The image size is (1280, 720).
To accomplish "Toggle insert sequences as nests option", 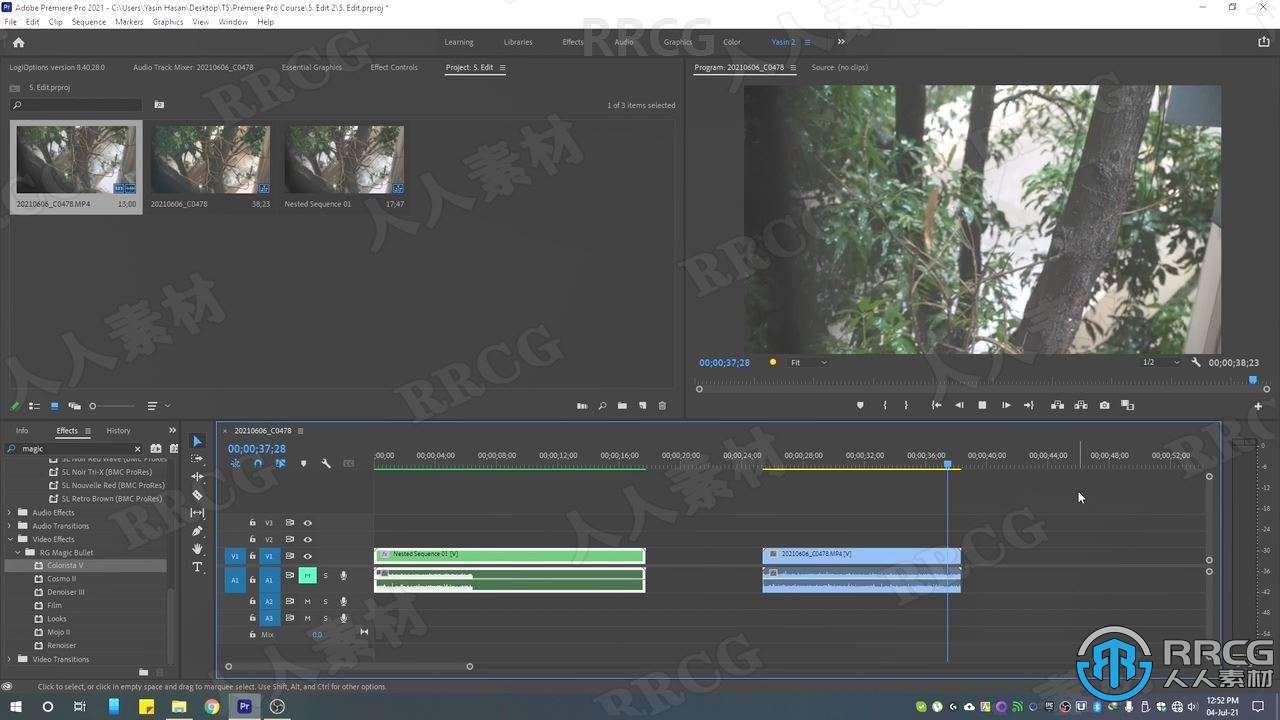I will pos(236,463).
